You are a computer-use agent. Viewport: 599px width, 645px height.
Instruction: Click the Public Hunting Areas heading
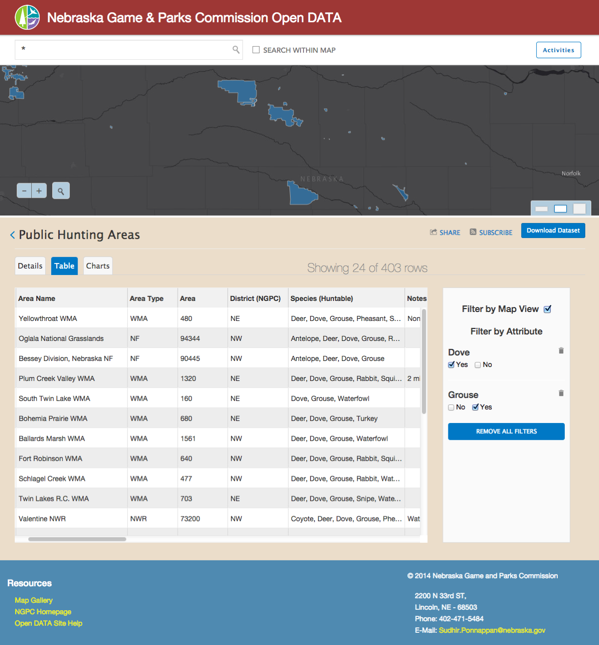pos(79,235)
